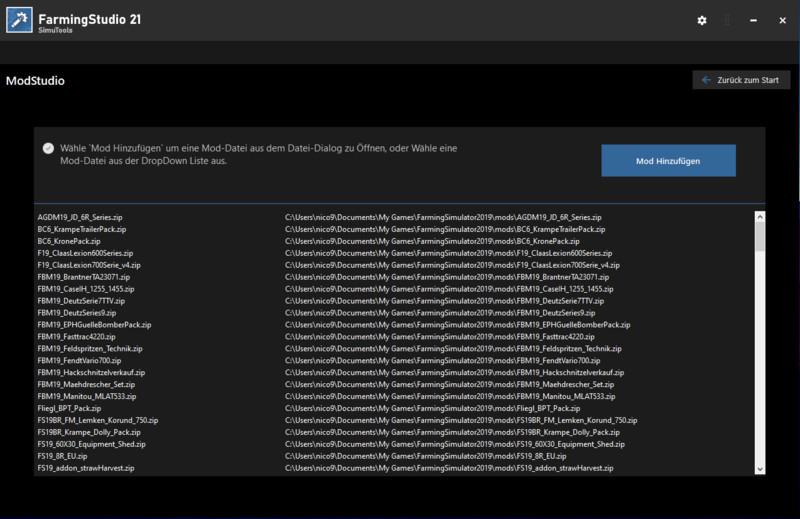Click the Fliegl_BPT_Pack.zip row
The width and height of the screenshot is (800, 519).
tap(69, 408)
